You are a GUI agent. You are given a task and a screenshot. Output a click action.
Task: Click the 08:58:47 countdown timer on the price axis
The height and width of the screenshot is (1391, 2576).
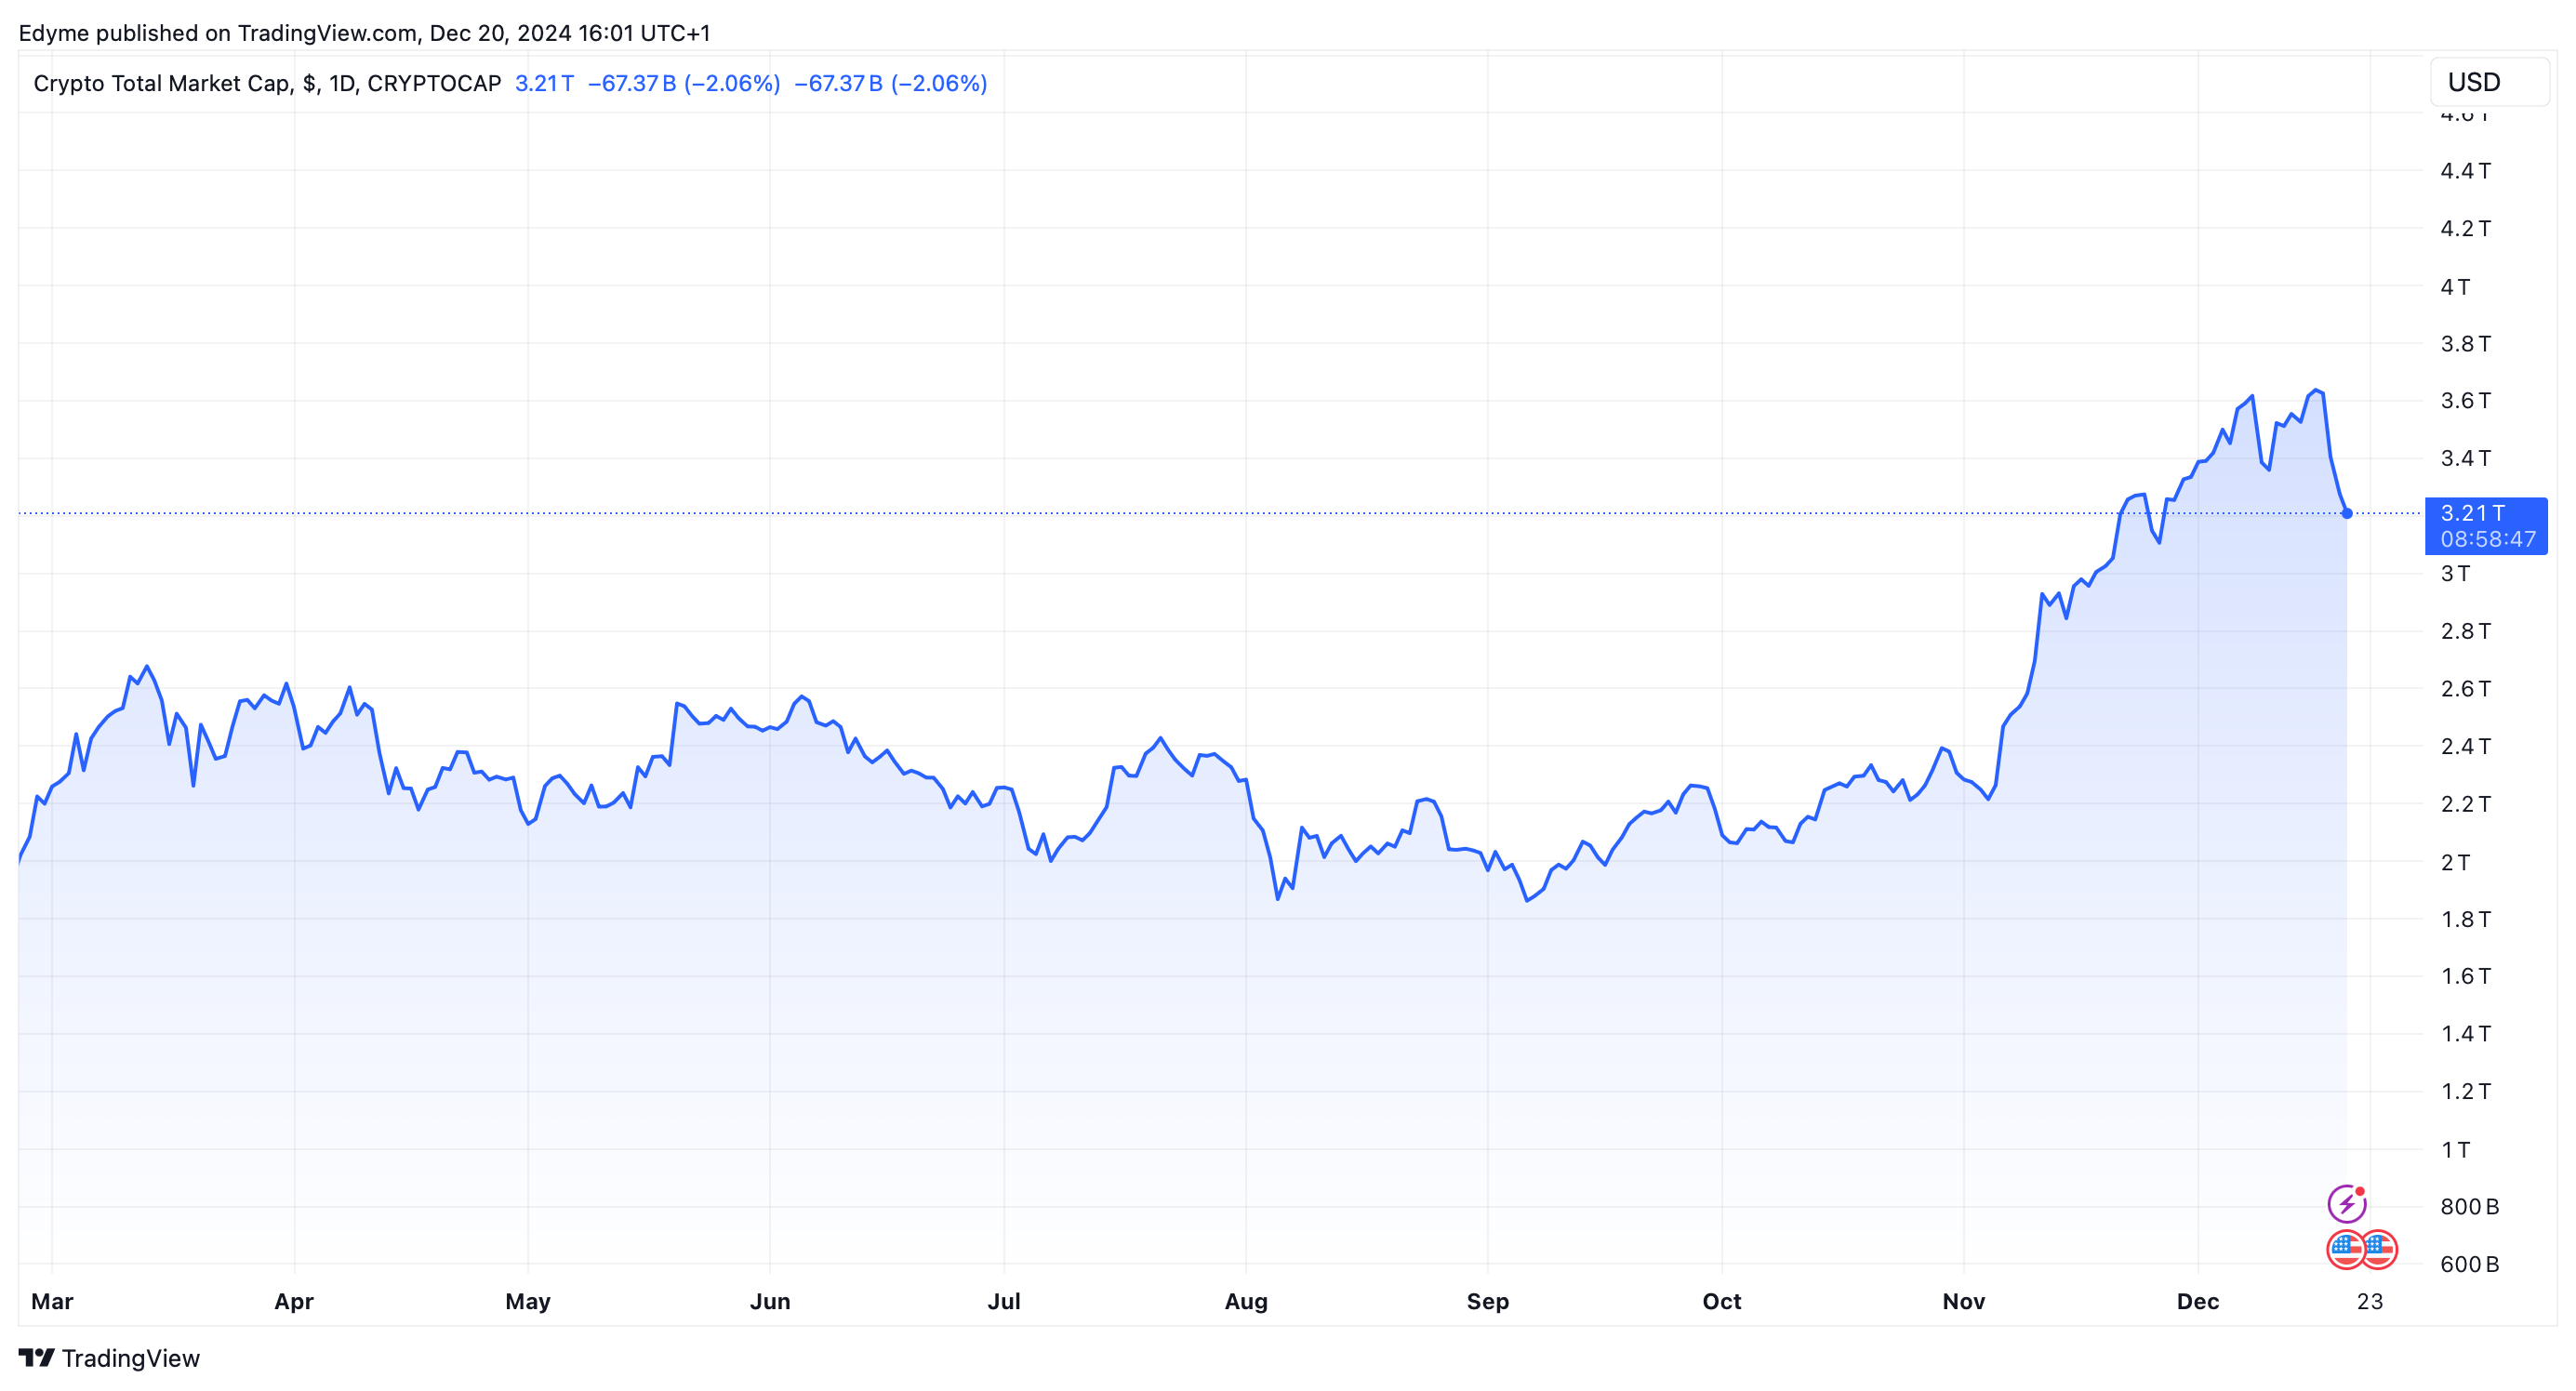coord(2487,539)
